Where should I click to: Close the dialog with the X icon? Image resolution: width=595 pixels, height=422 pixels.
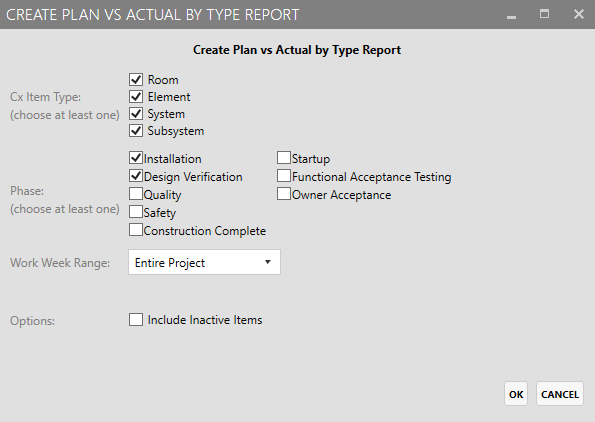tap(579, 14)
